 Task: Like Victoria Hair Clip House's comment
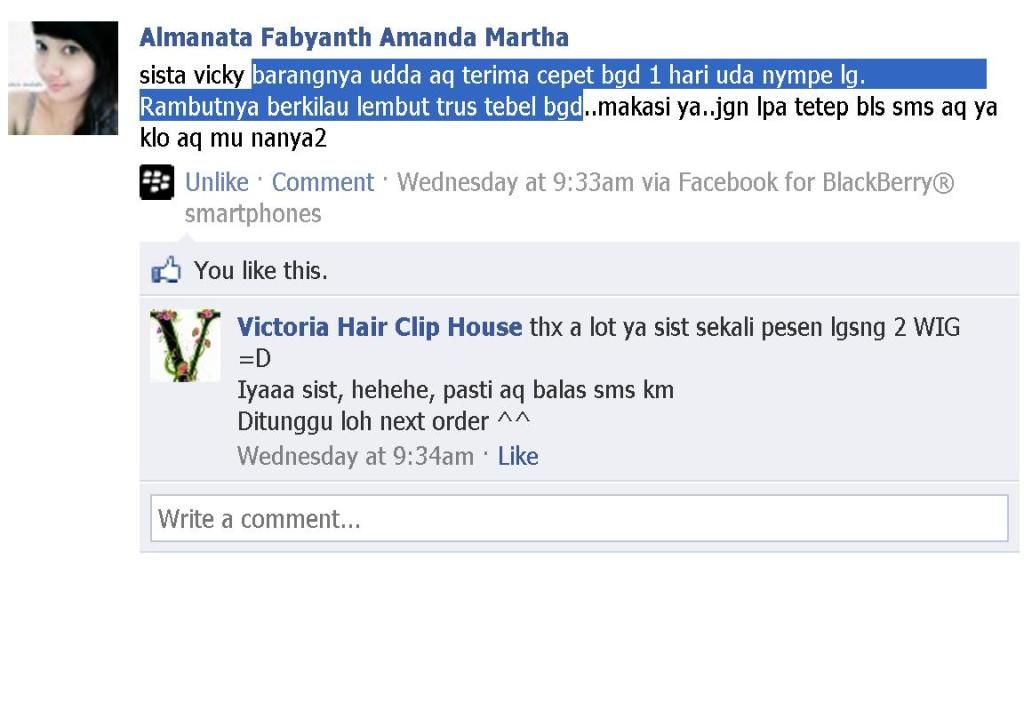518,456
